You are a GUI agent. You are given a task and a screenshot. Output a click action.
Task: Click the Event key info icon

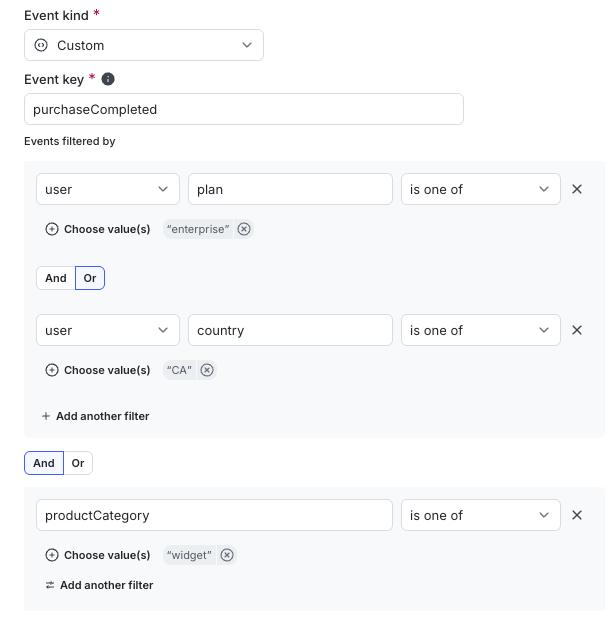click(108, 79)
